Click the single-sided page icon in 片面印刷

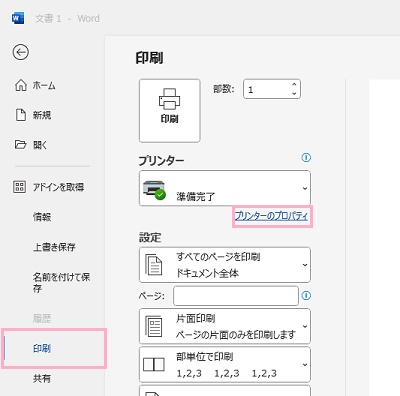(154, 326)
